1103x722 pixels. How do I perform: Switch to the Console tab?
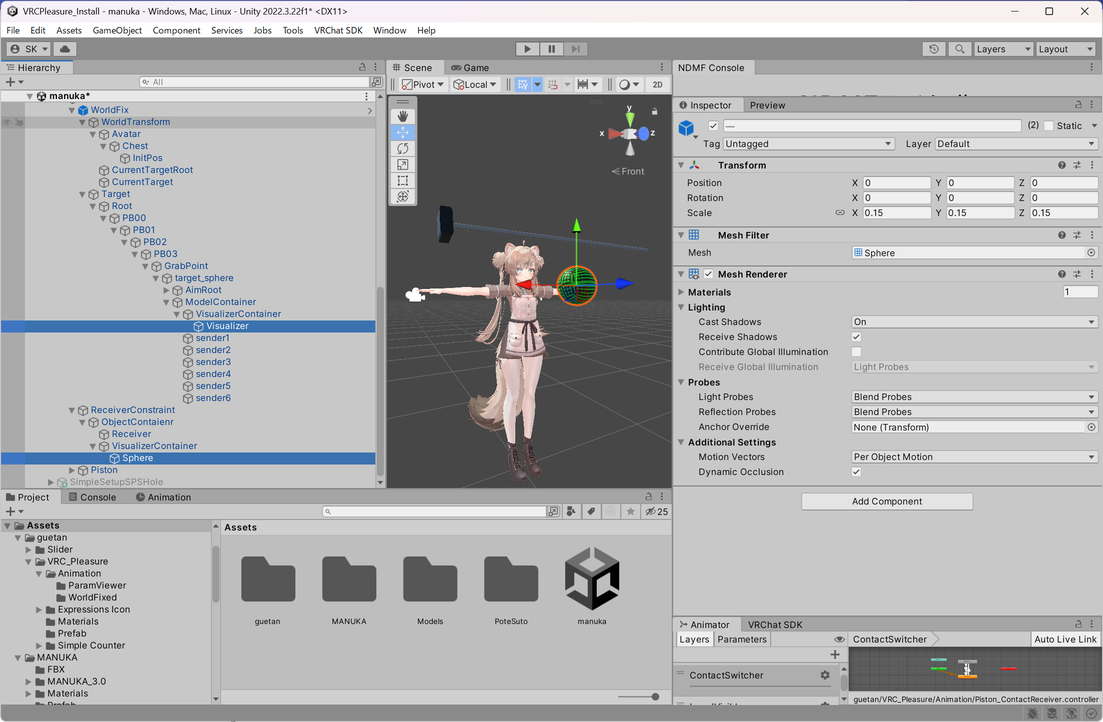(x=91, y=497)
